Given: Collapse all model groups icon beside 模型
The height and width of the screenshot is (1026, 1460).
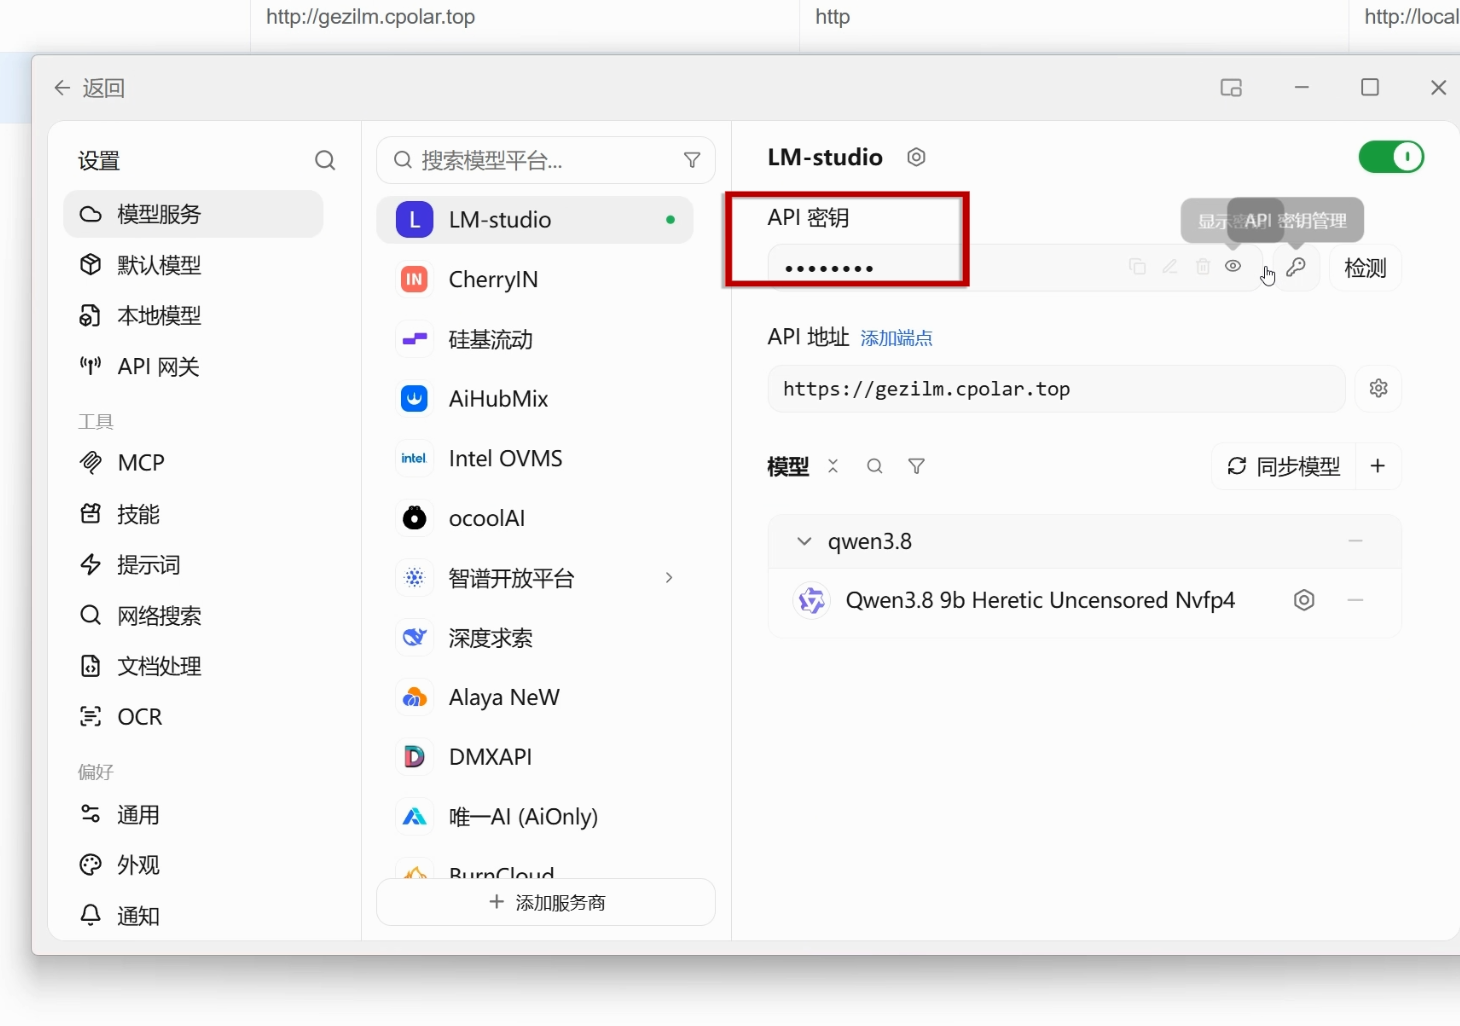Looking at the screenshot, I should pyautogui.click(x=833, y=466).
